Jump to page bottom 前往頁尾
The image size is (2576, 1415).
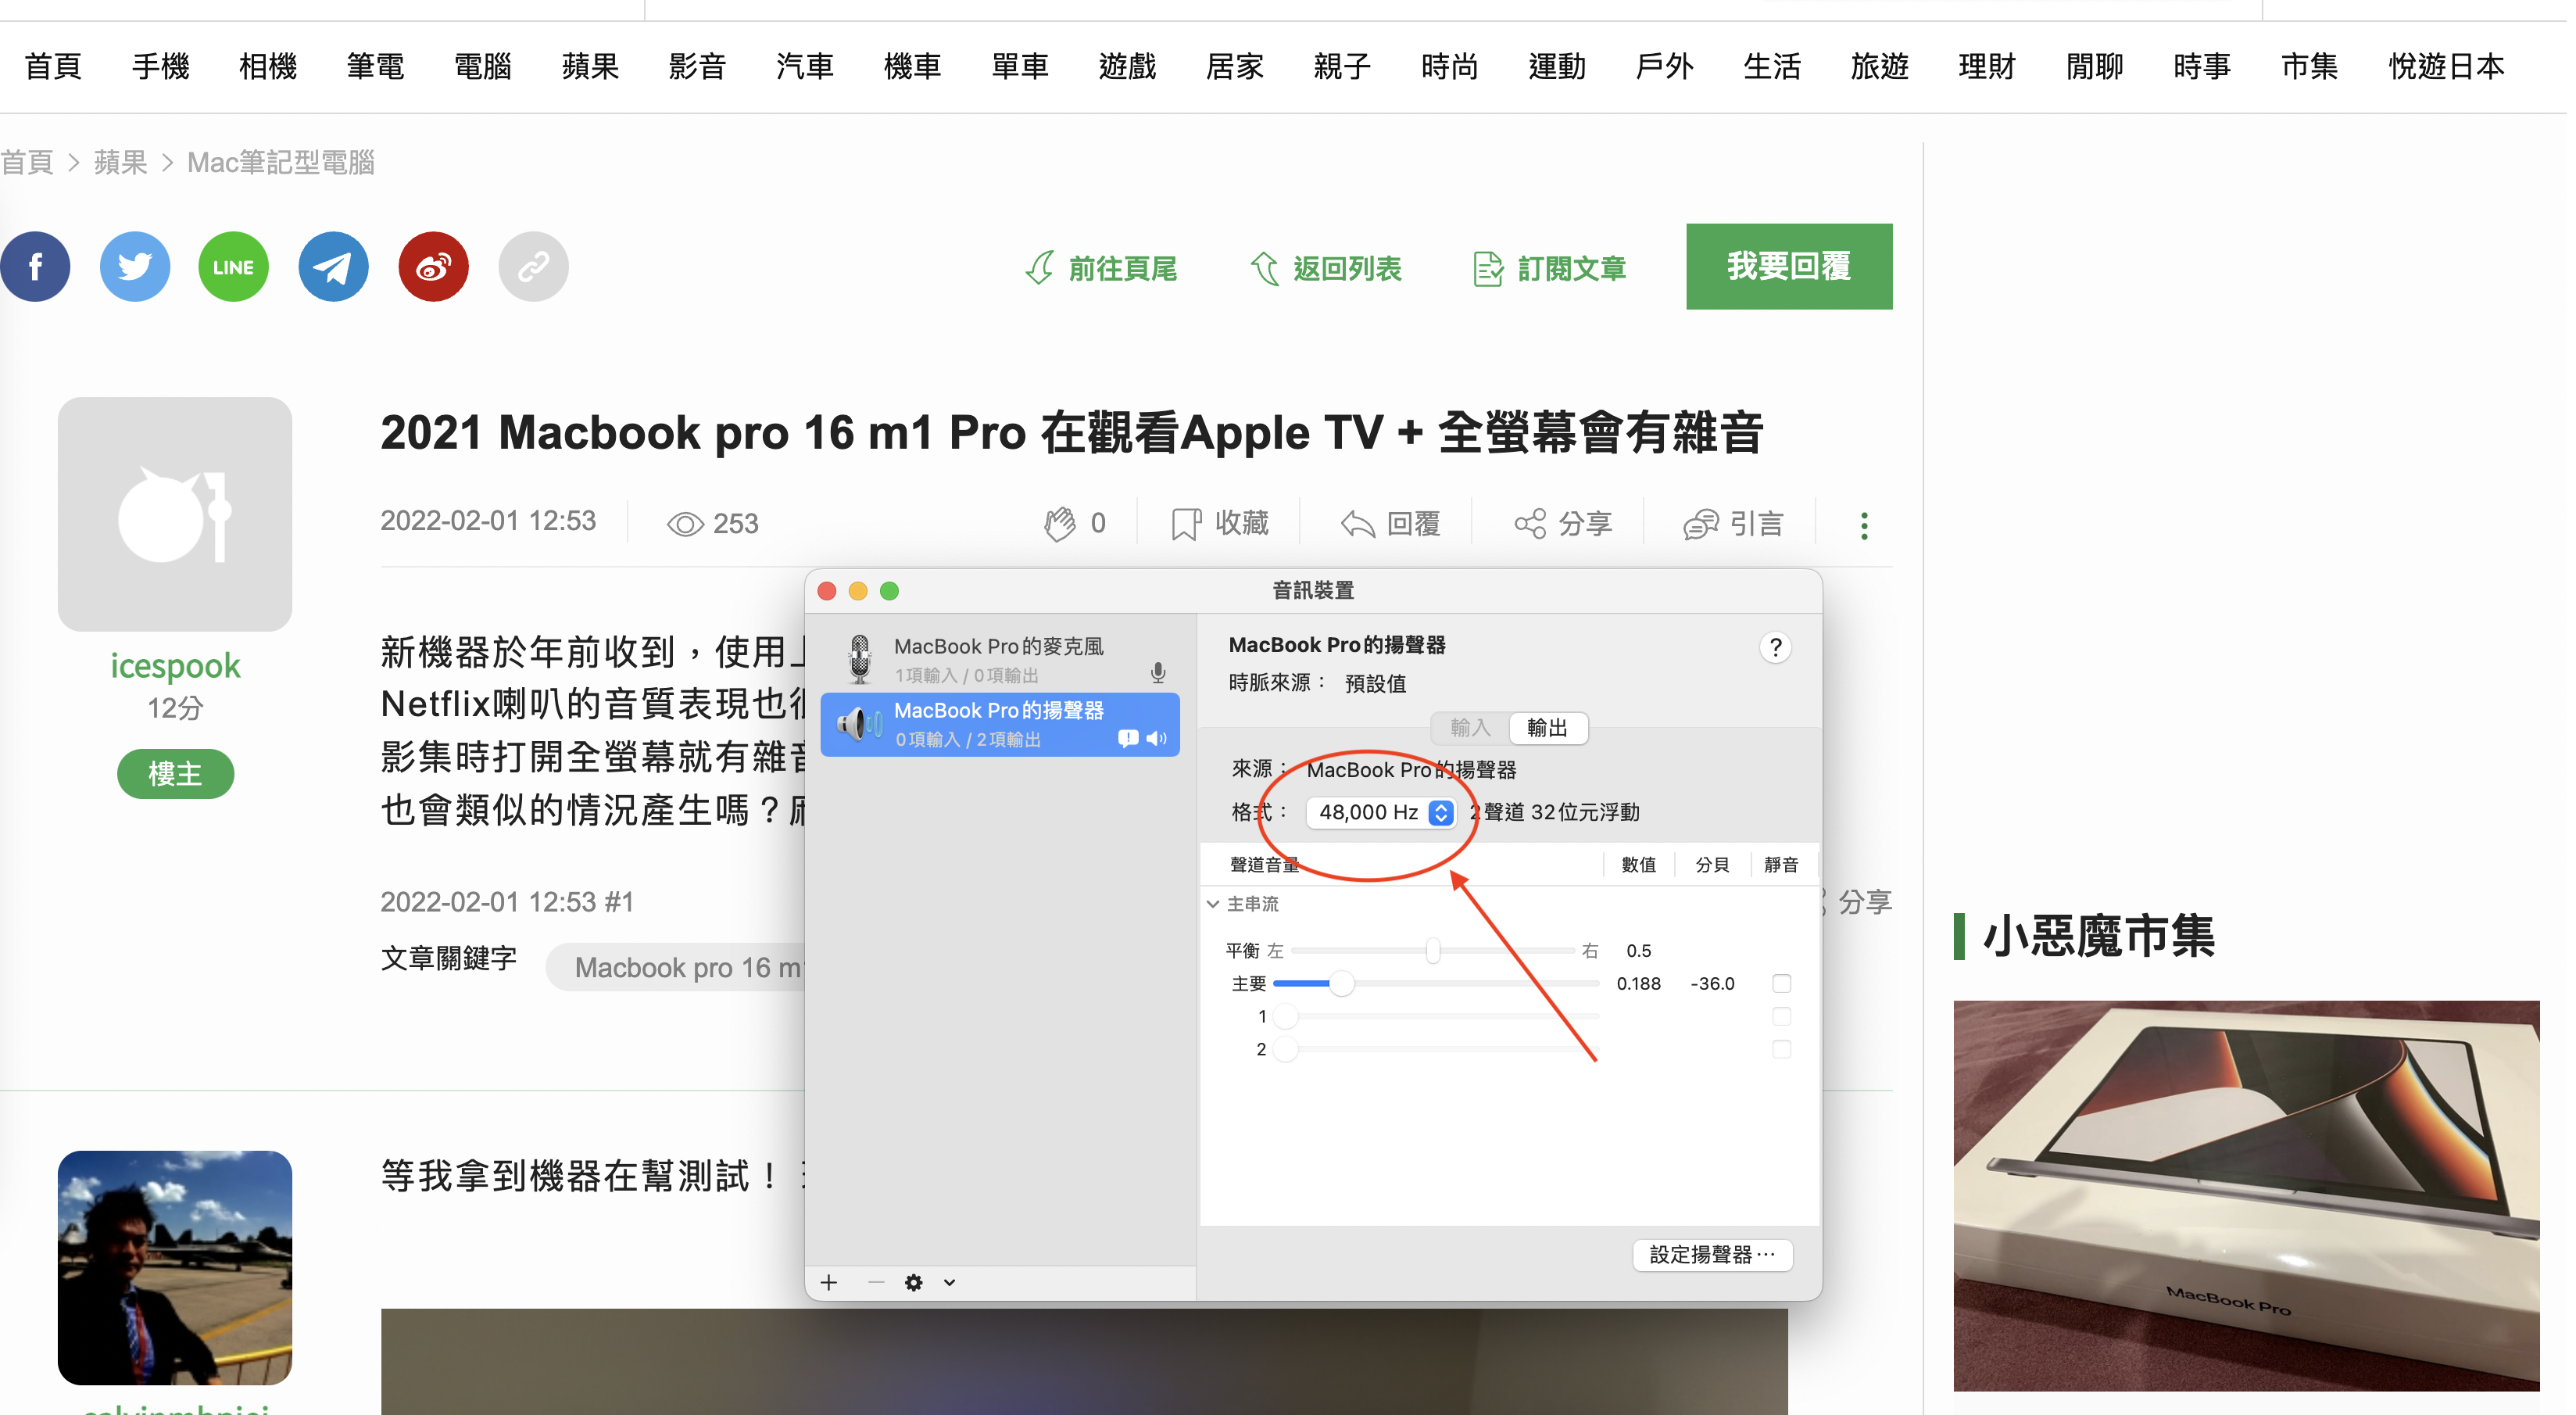click(1102, 268)
